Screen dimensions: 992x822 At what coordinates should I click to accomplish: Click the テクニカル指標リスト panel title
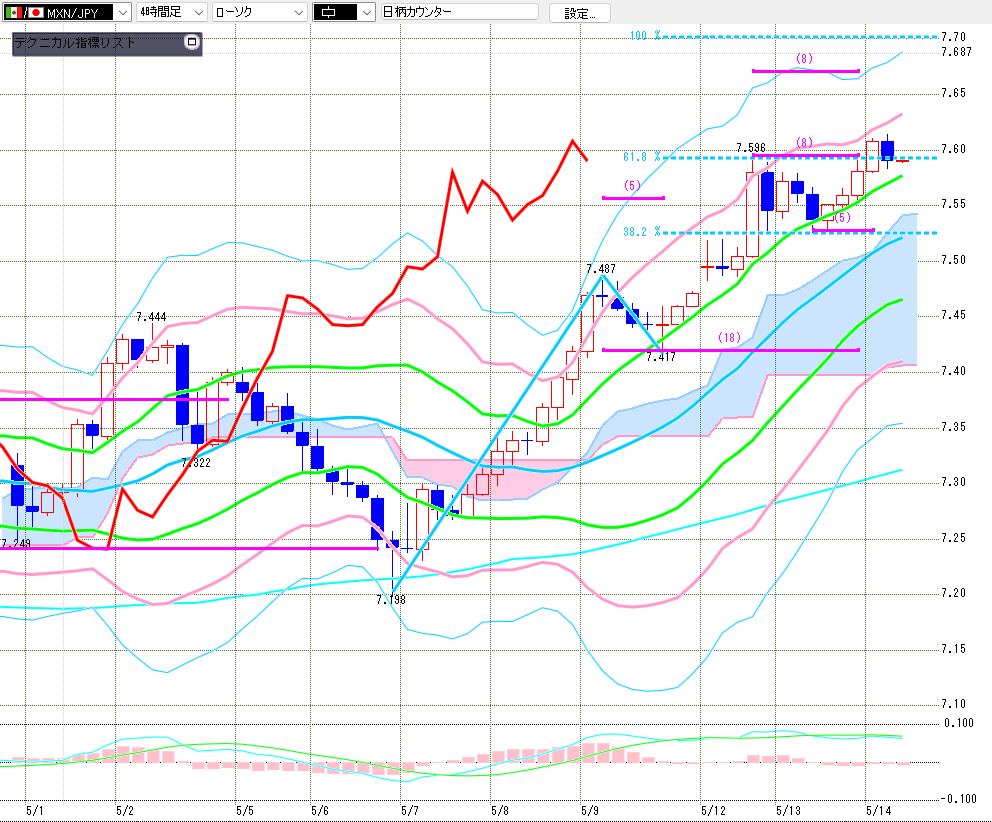point(75,43)
